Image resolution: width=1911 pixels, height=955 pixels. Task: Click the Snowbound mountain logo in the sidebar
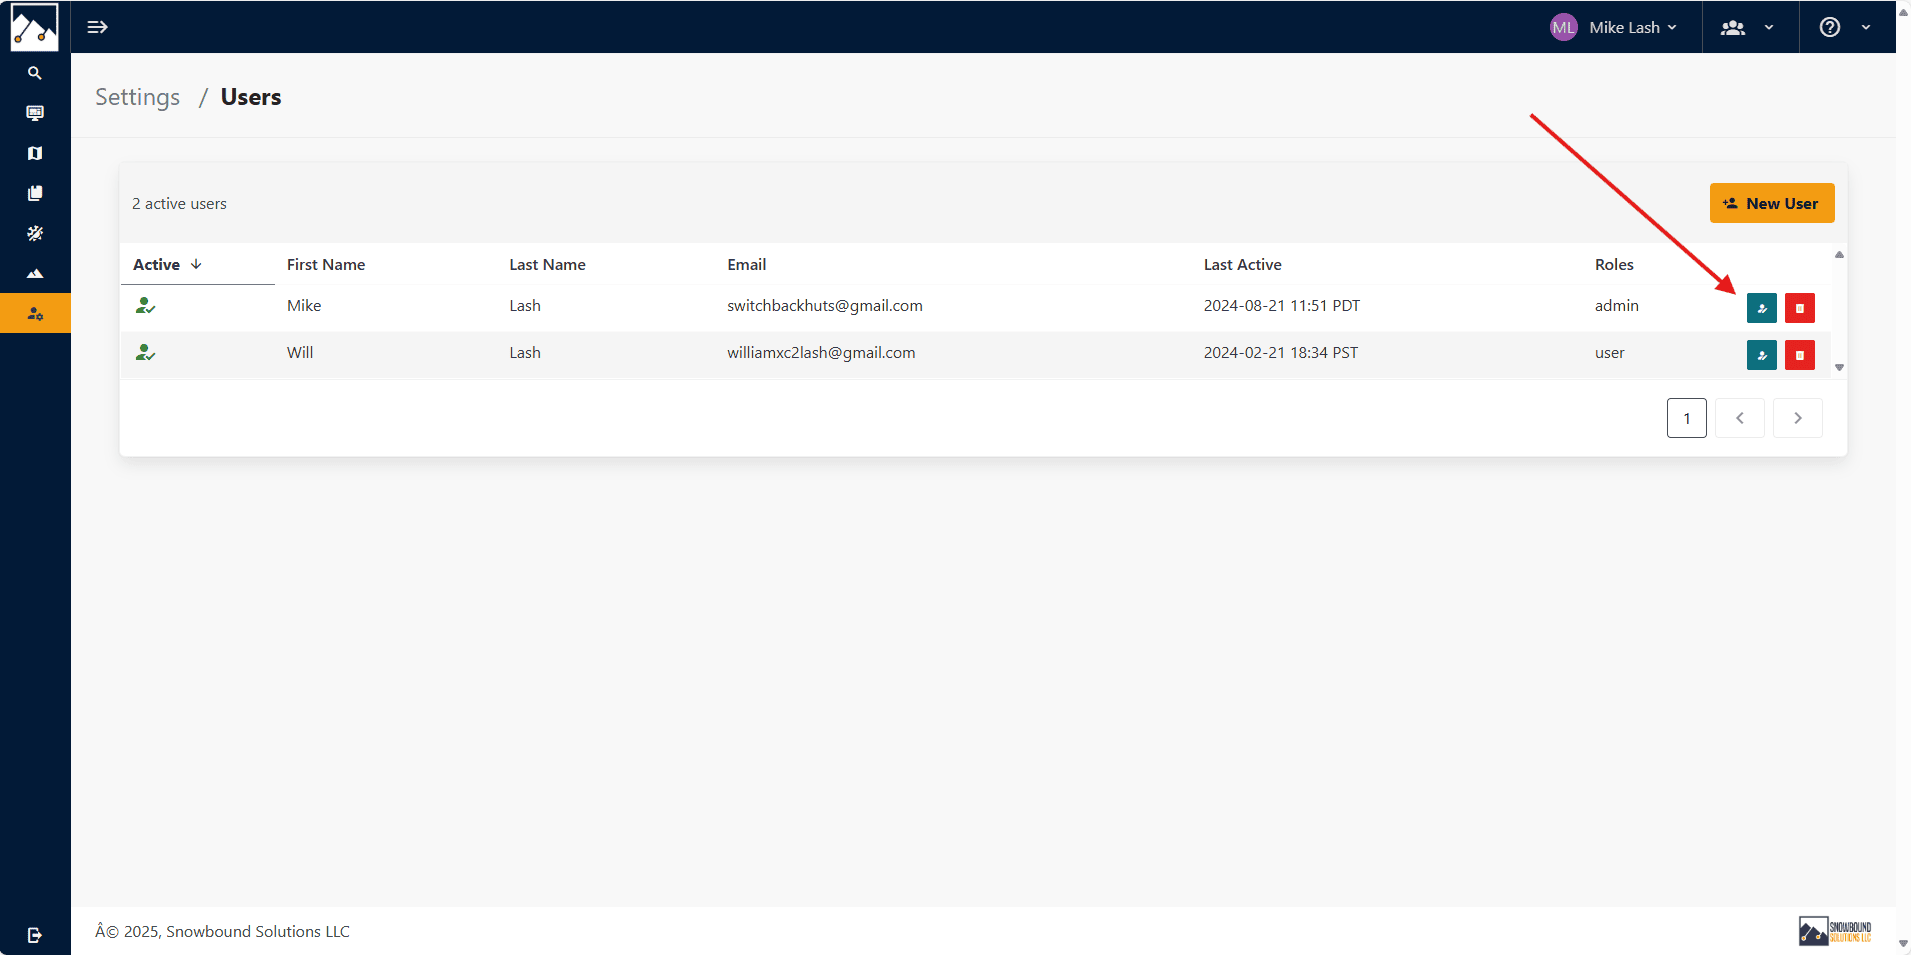[x=34, y=27]
